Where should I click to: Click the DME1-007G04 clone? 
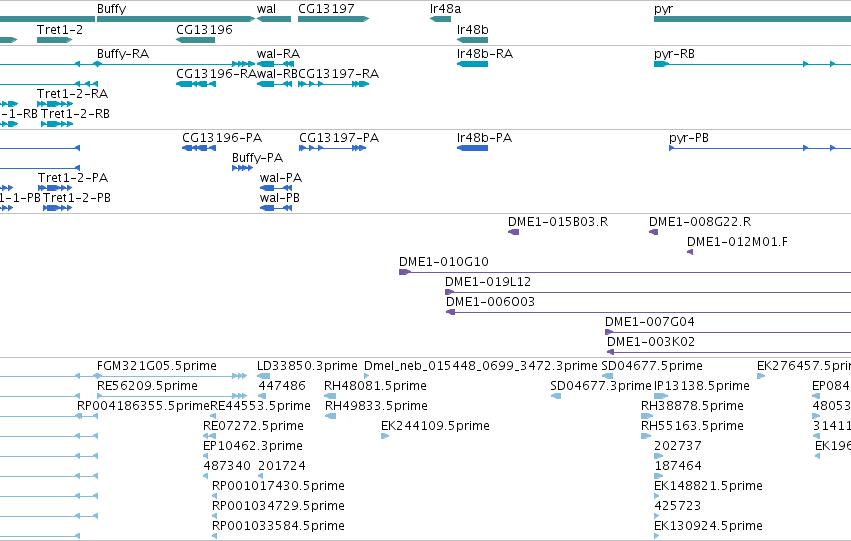tap(728, 333)
